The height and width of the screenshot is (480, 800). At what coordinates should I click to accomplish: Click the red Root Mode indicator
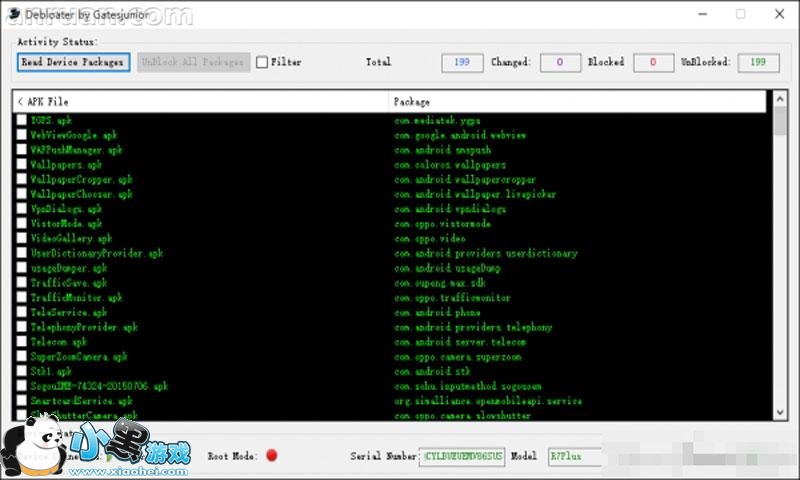pyautogui.click(x=271, y=456)
